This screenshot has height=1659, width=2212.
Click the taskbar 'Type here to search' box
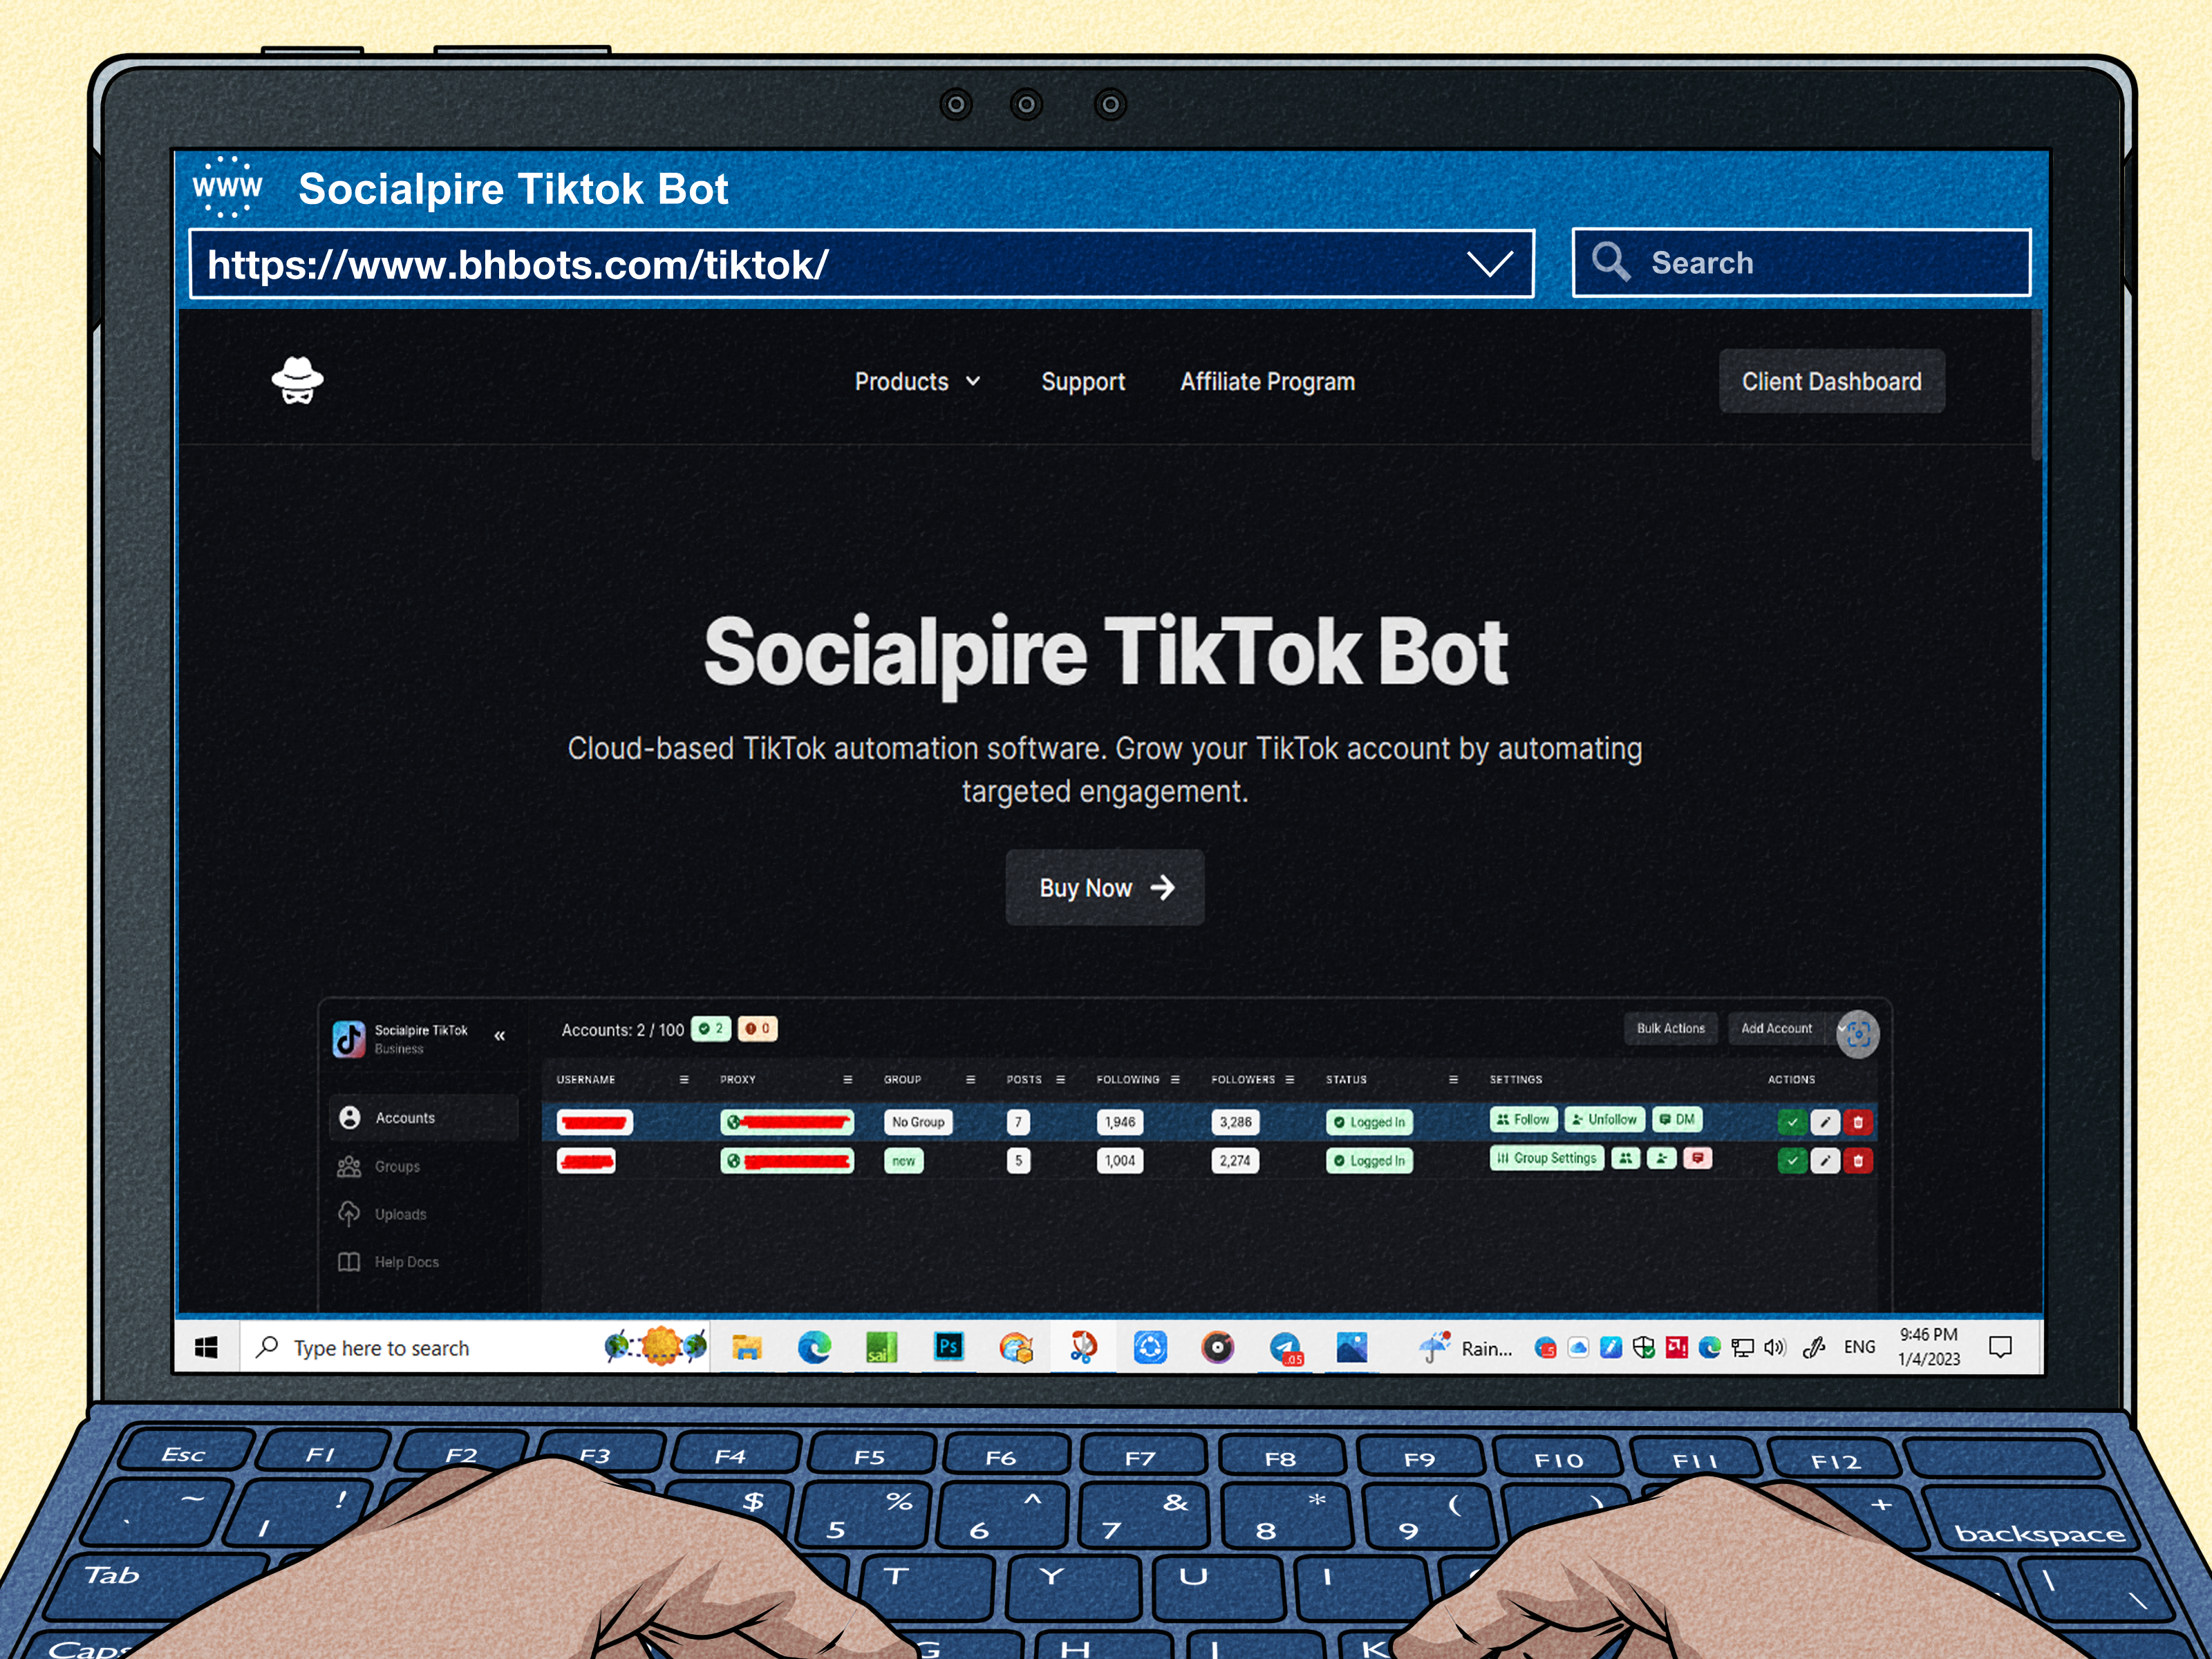[x=475, y=1348]
